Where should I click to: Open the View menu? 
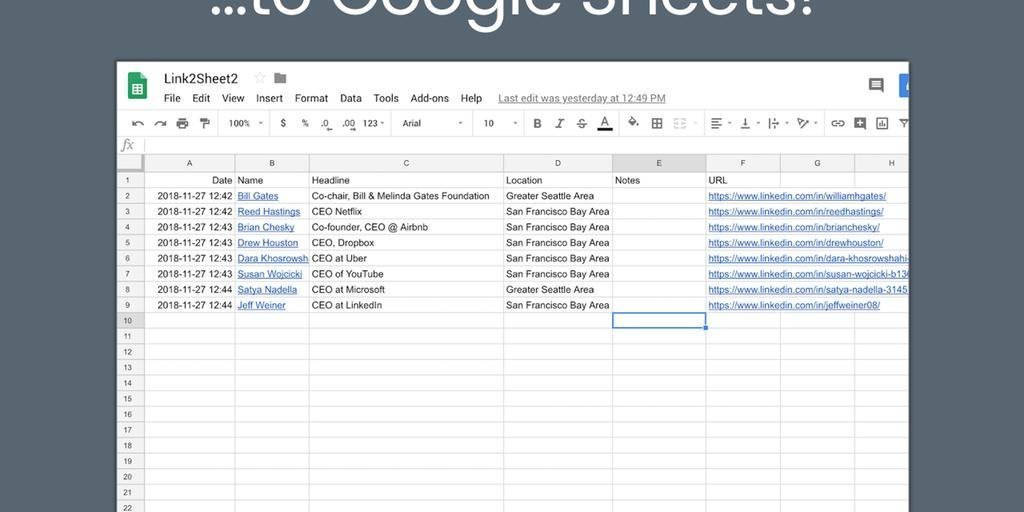click(x=233, y=99)
